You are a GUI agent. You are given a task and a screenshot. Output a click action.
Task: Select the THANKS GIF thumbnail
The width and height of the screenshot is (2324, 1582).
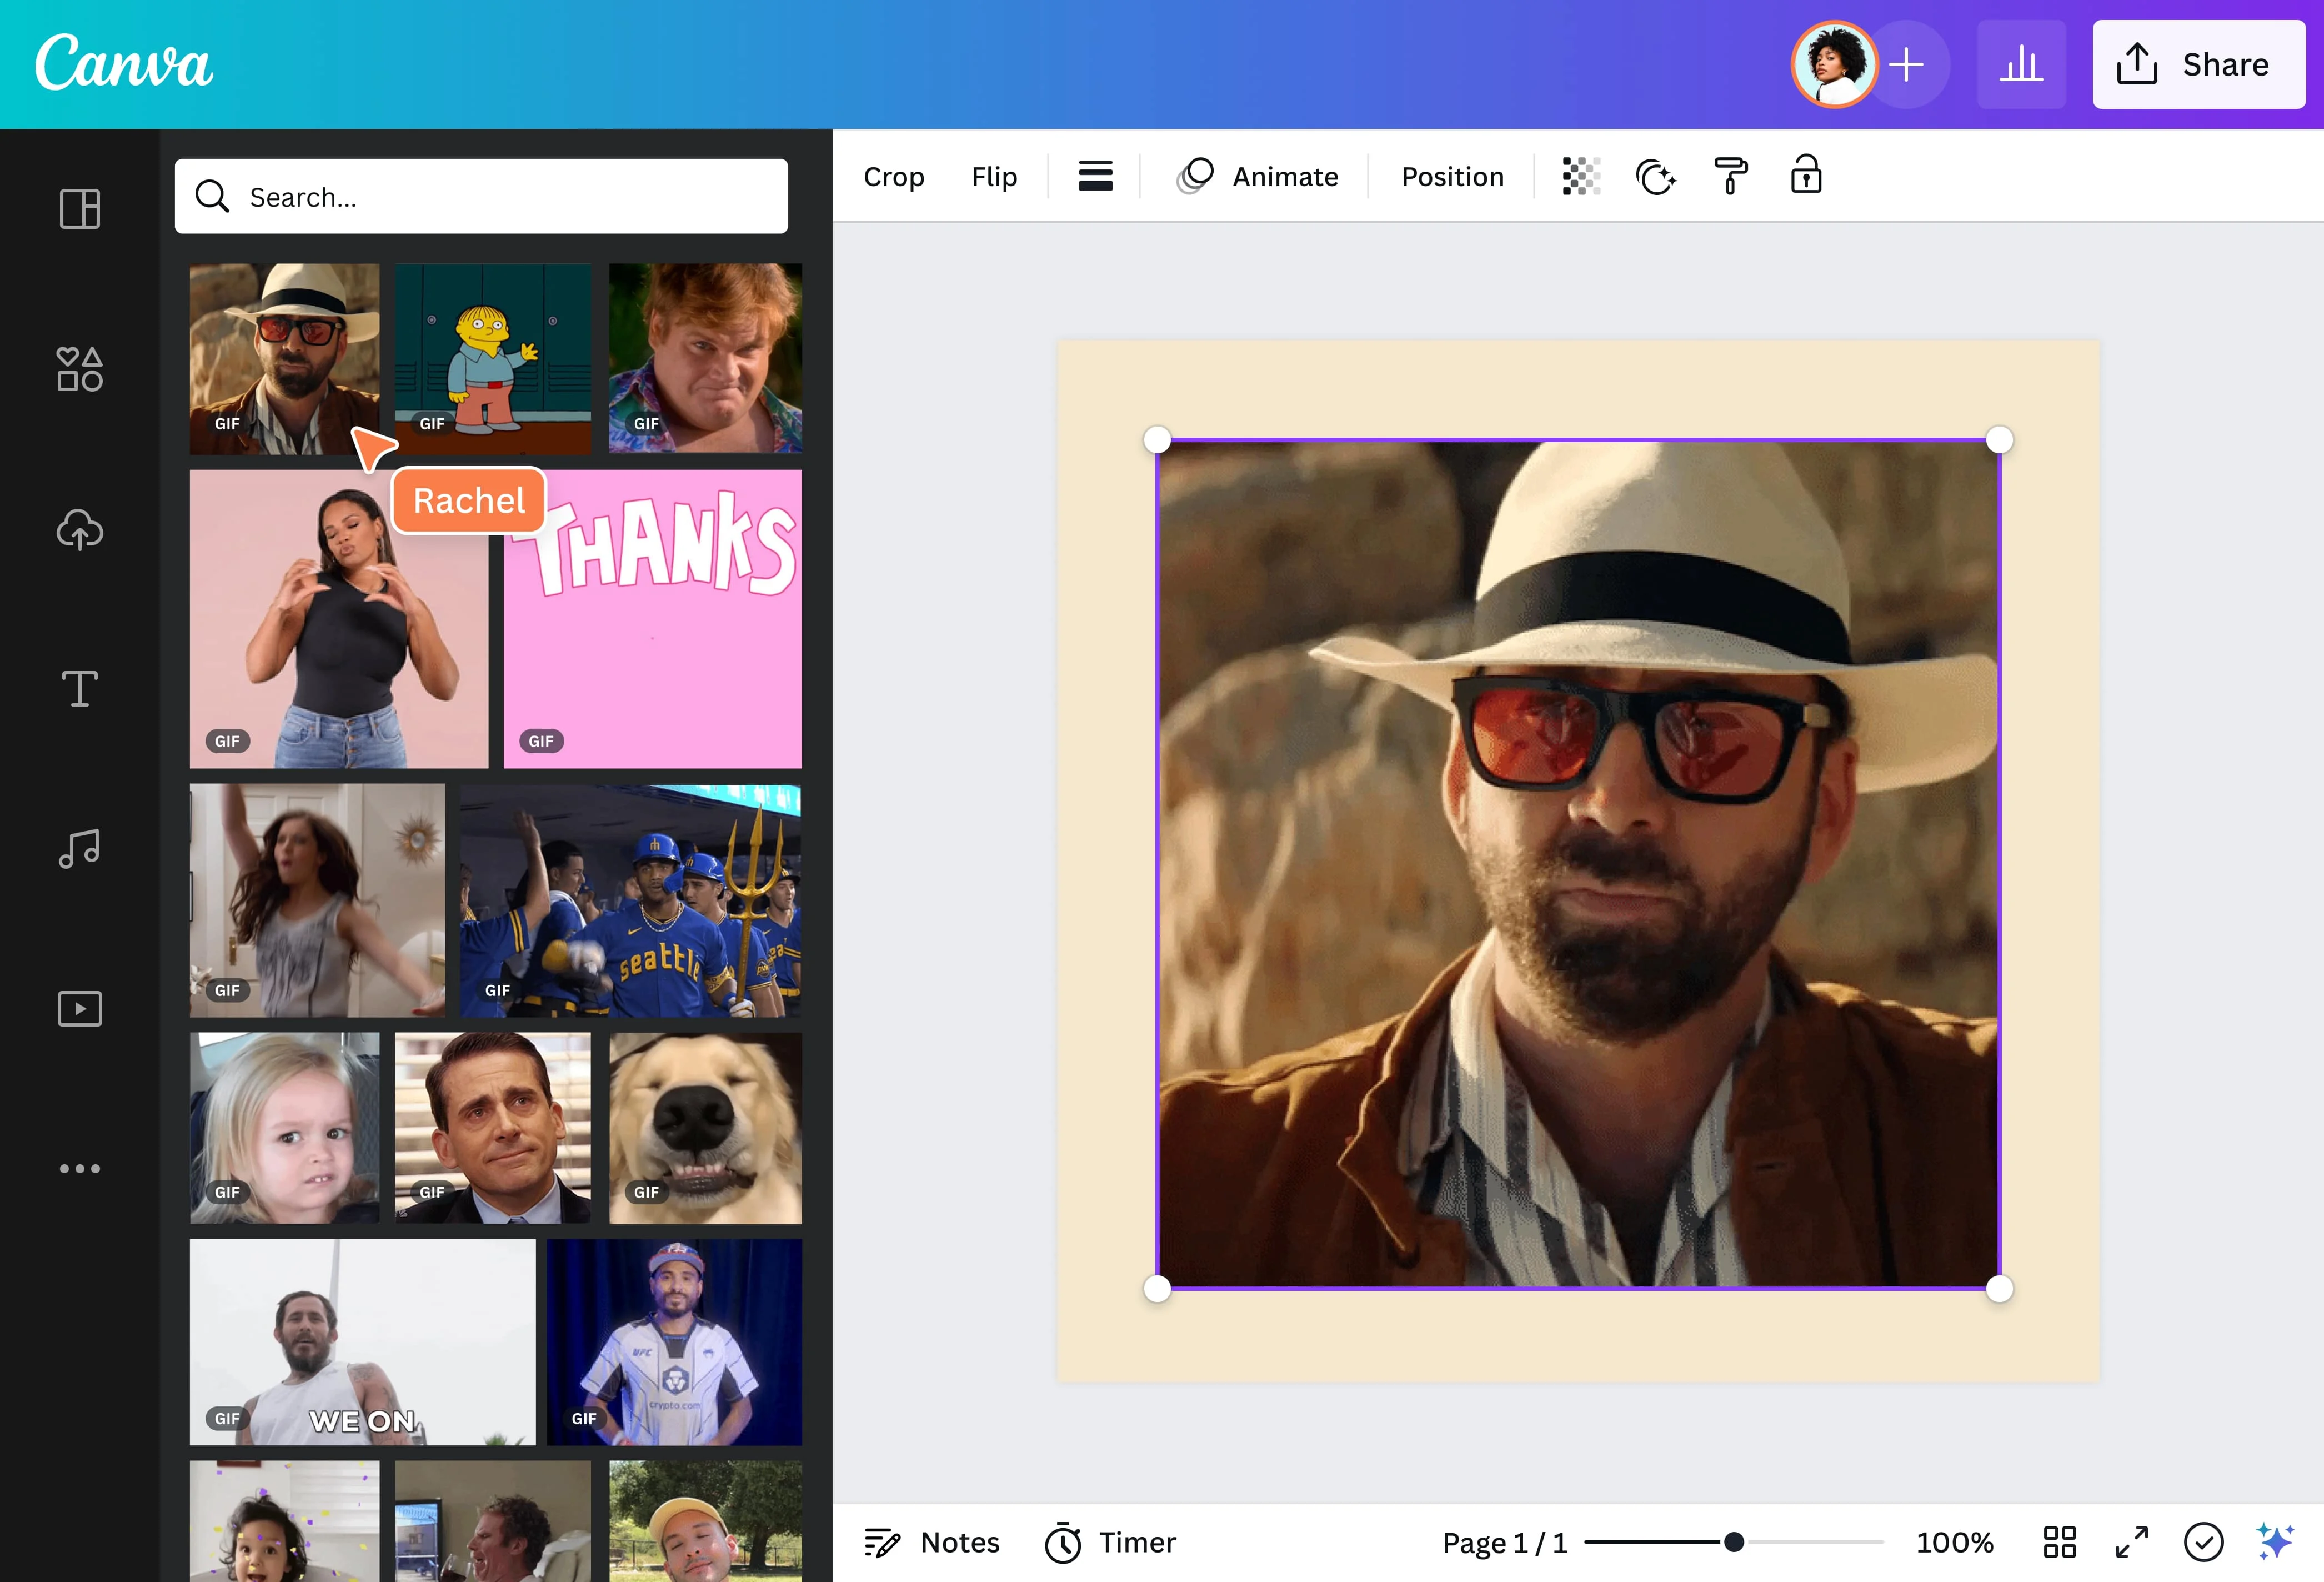(x=653, y=618)
